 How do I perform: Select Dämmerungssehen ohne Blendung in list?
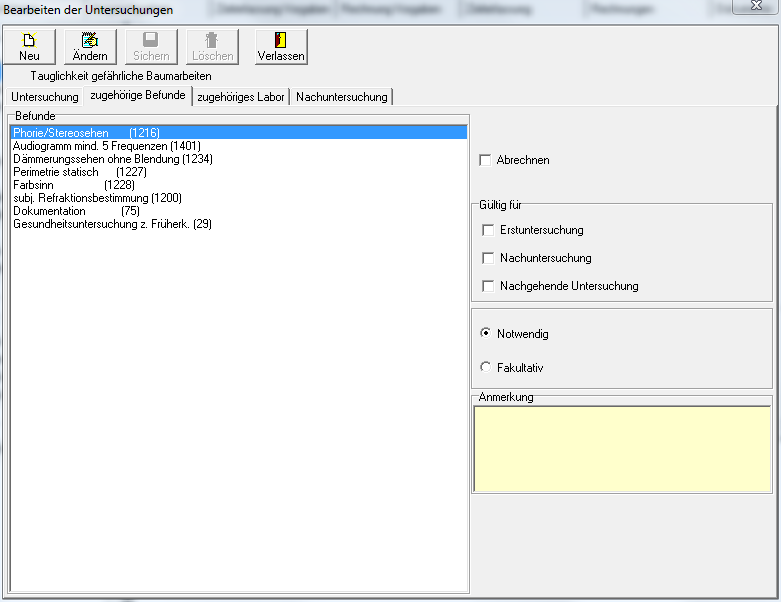tap(112, 159)
